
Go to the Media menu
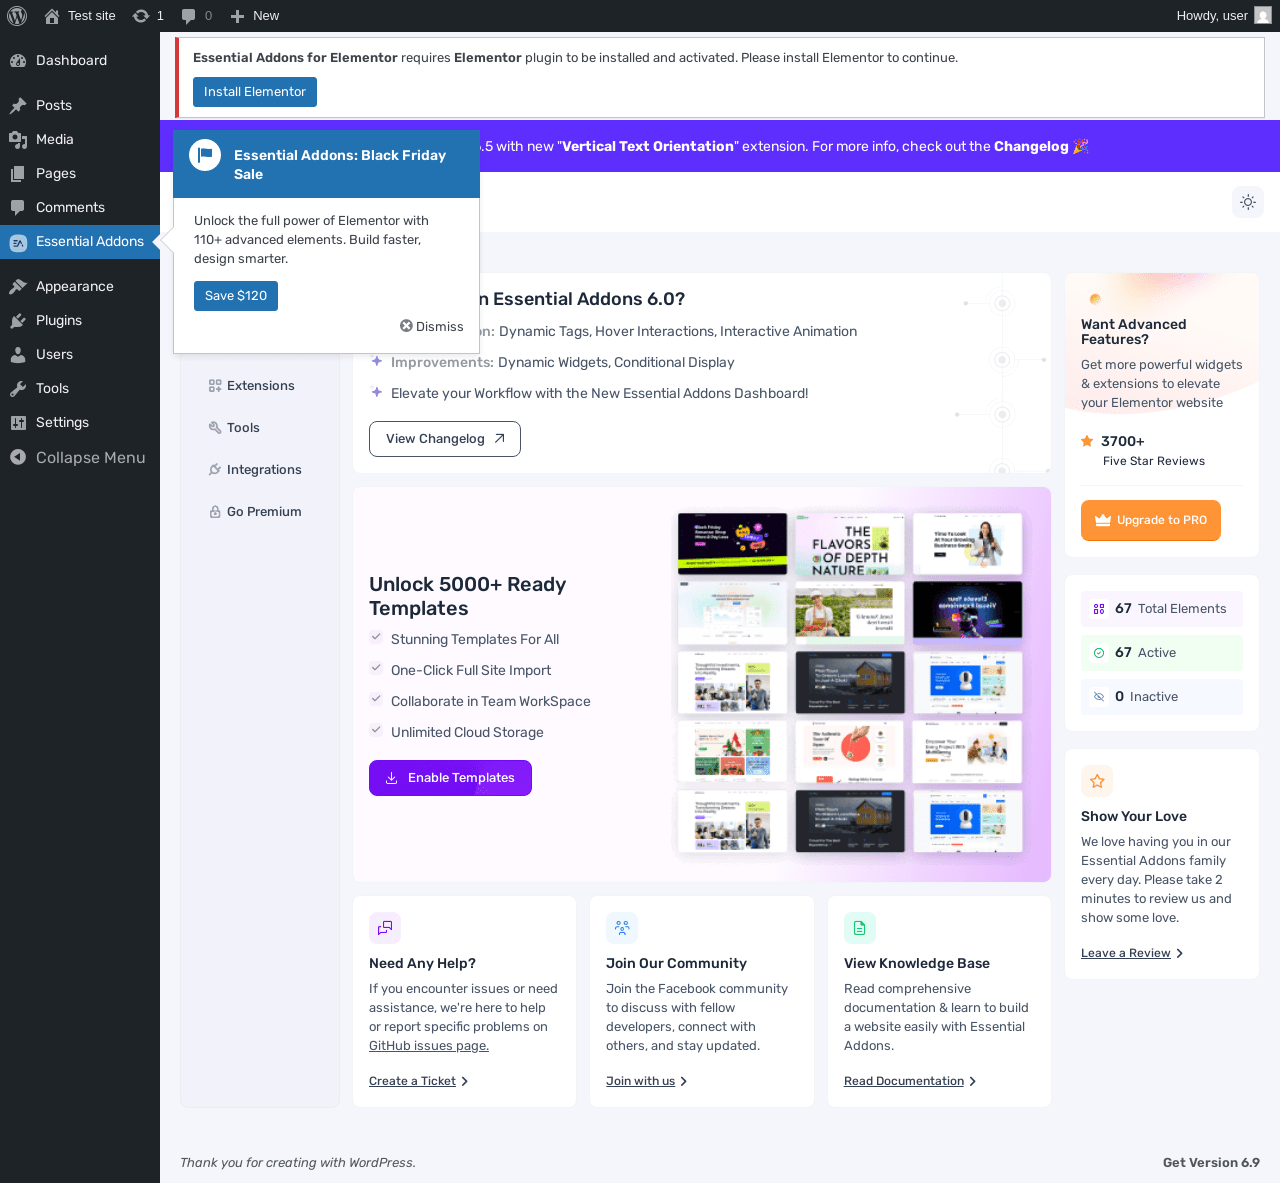click(80, 139)
